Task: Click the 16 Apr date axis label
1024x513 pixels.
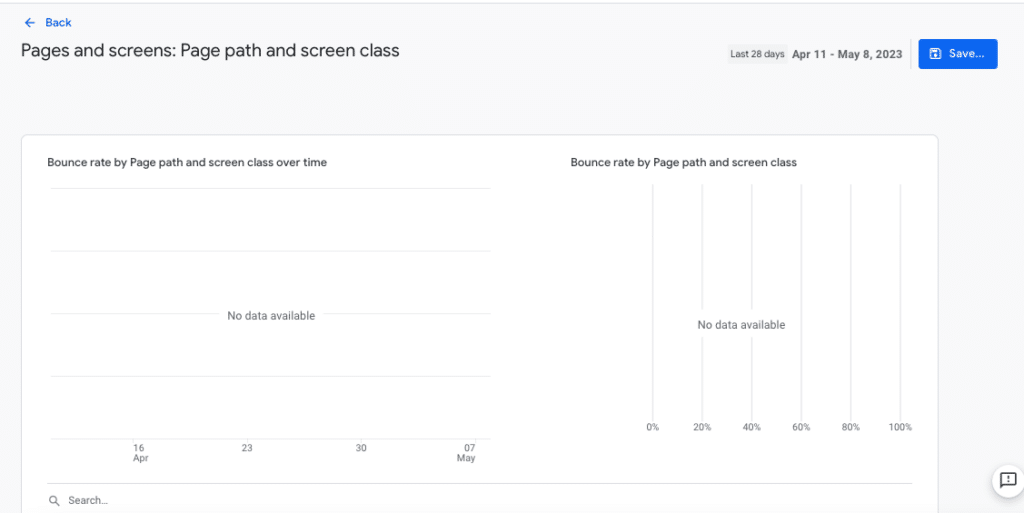Action: click(140, 452)
